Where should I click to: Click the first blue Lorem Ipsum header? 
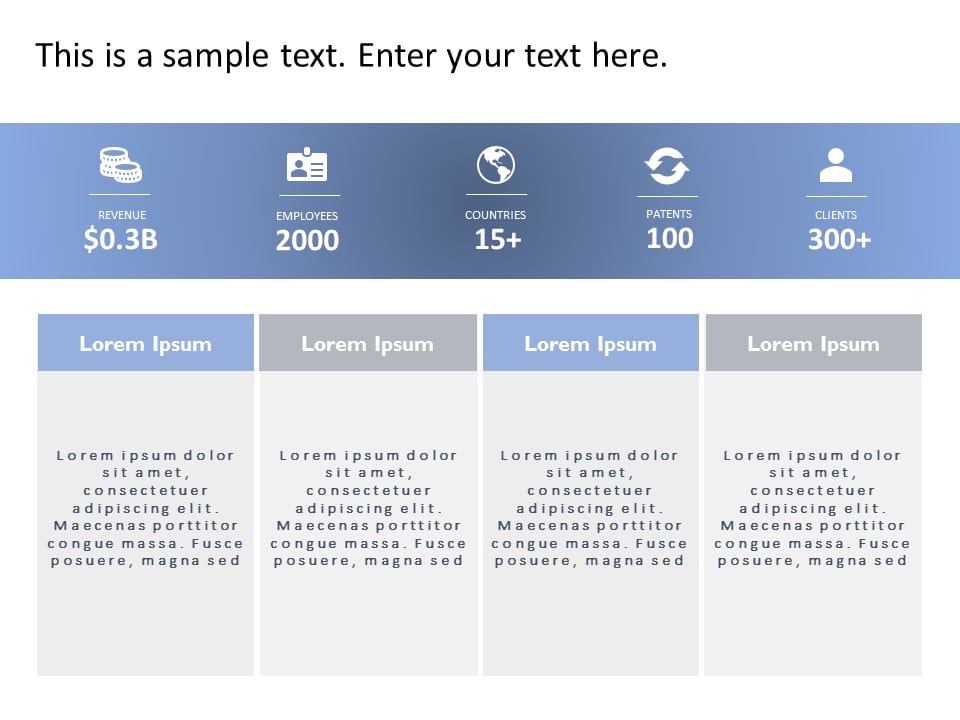(146, 344)
